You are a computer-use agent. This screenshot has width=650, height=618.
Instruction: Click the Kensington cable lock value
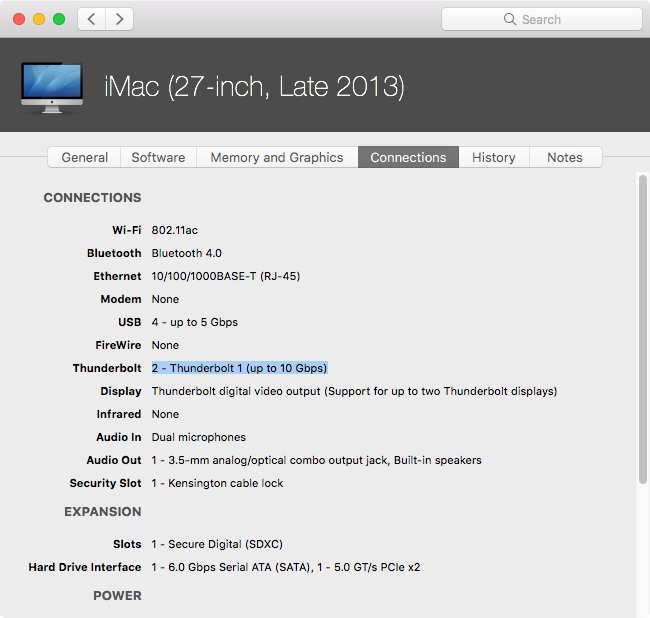(x=217, y=483)
